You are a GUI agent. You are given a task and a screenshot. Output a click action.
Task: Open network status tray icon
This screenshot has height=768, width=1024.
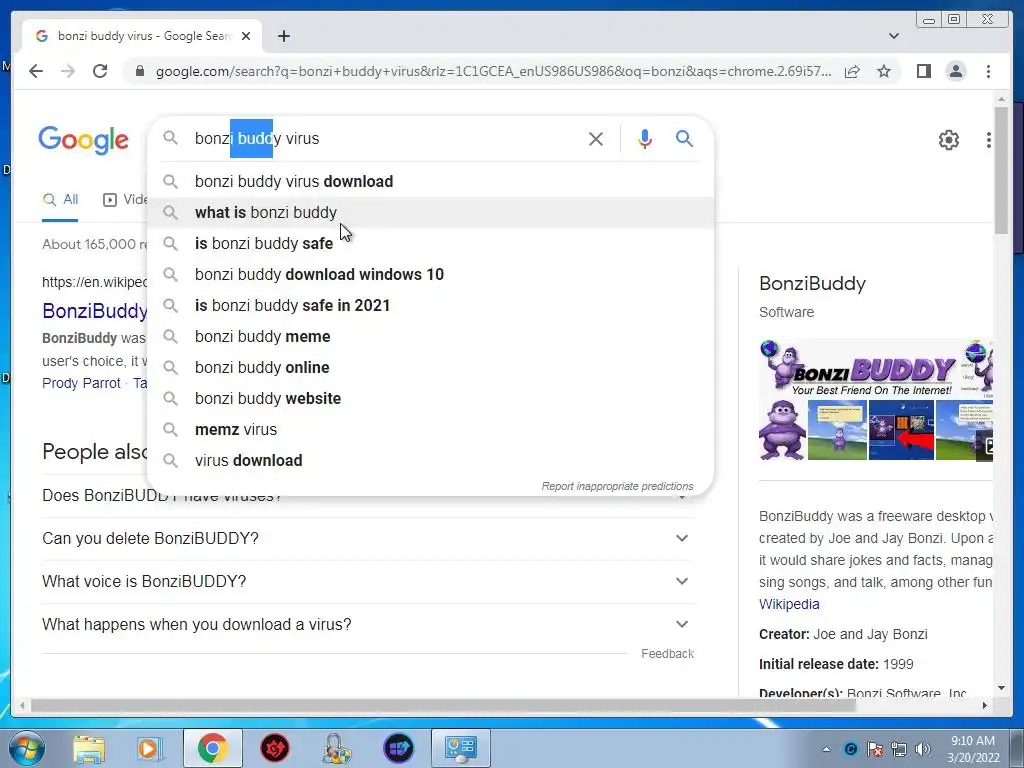(x=899, y=749)
